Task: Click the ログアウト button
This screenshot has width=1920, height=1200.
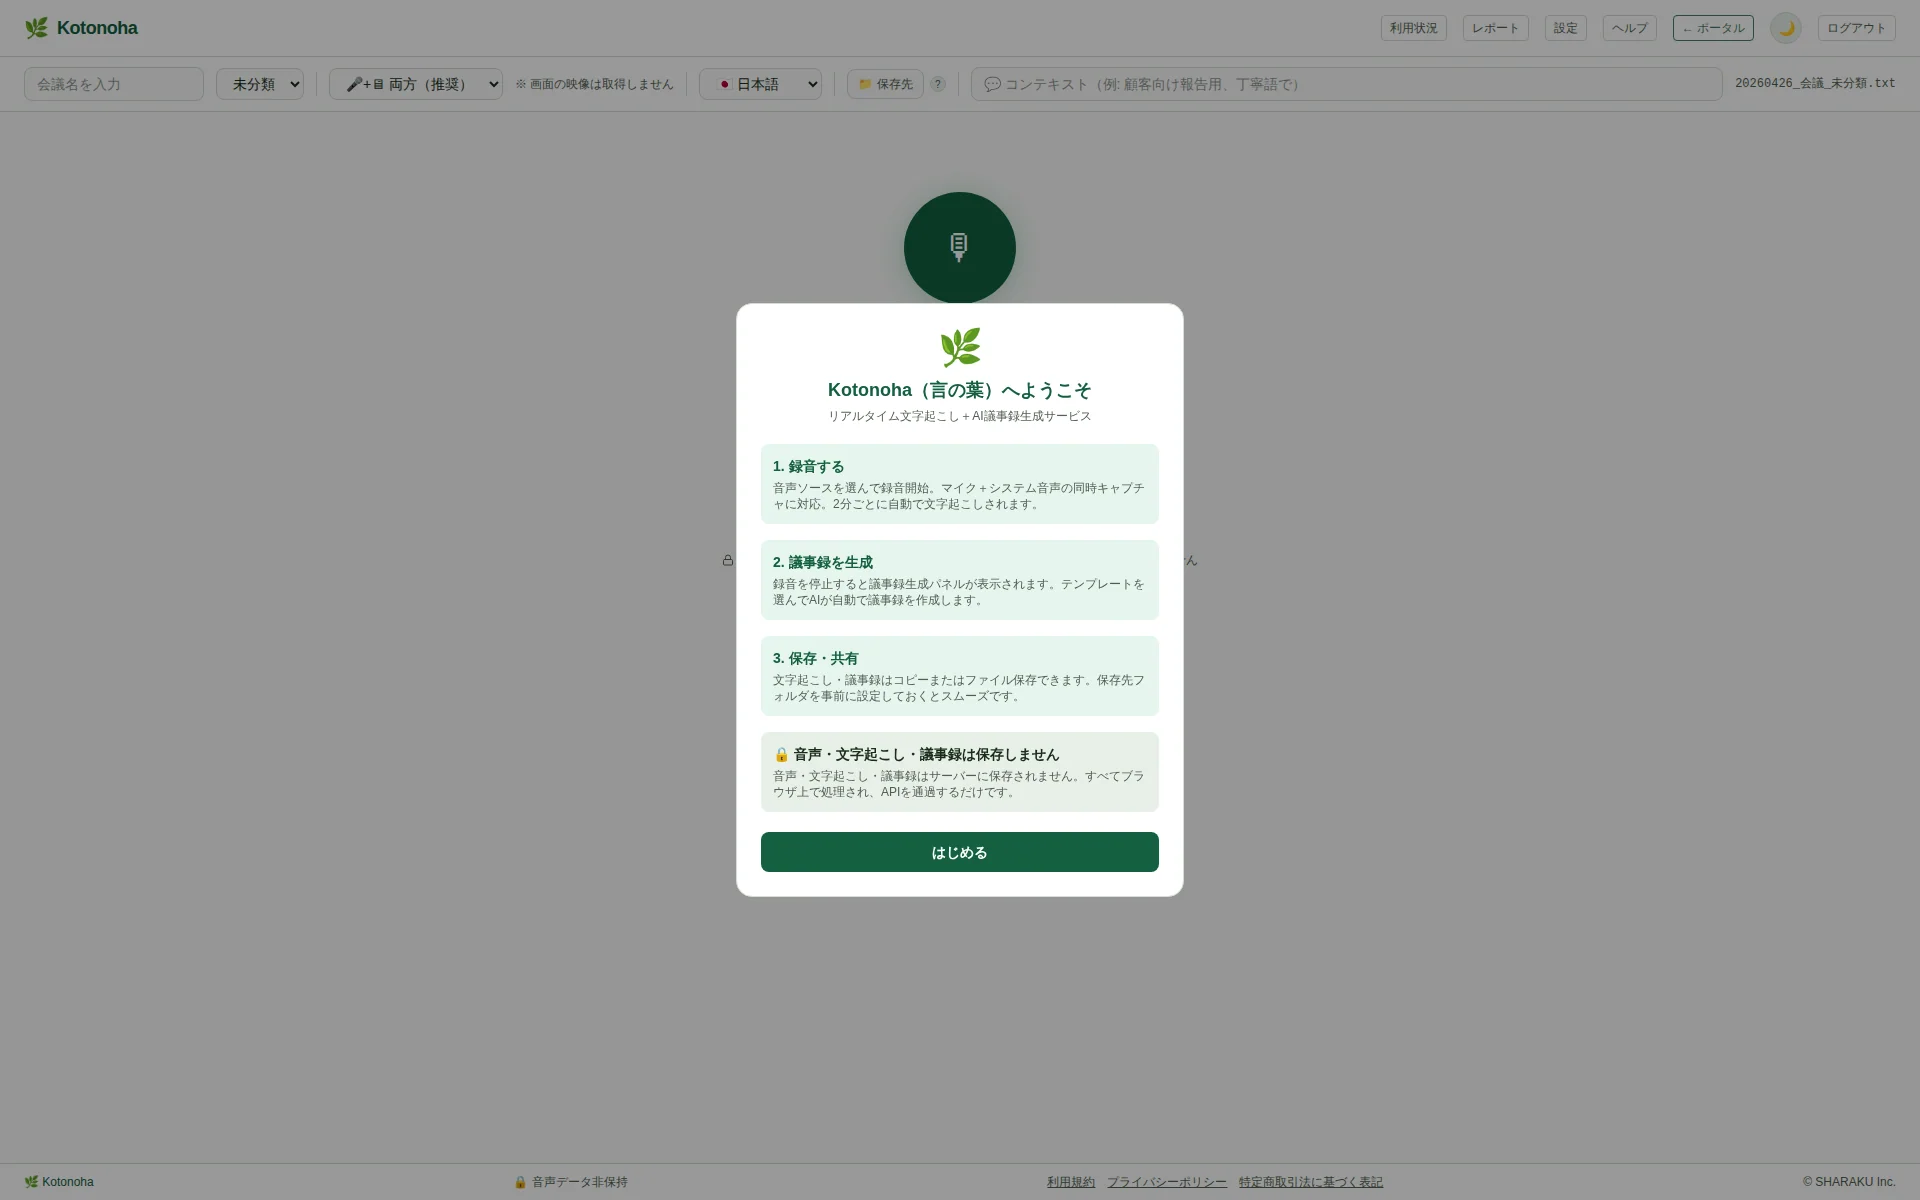Action: [1856, 28]
